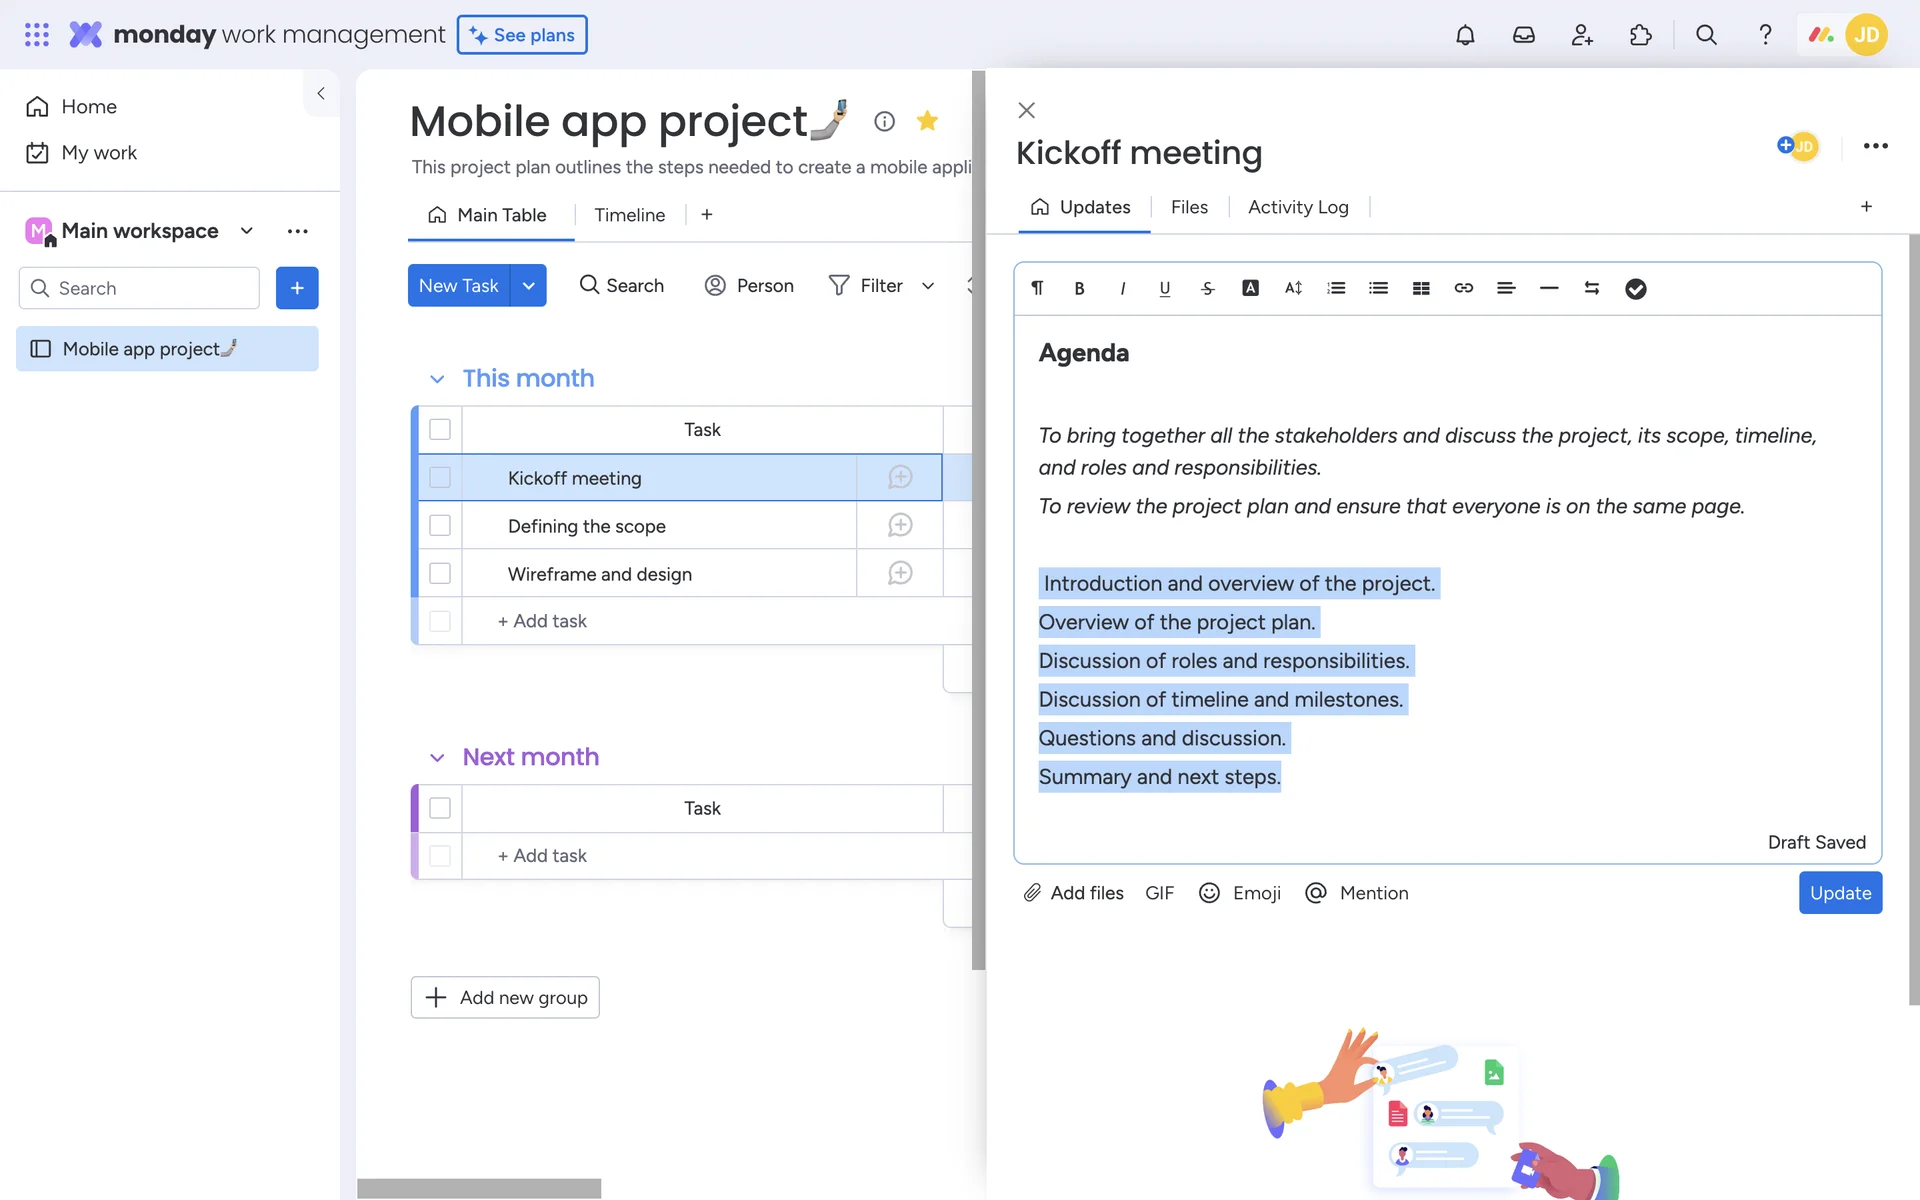The image size is (1920, 1200).
Task: Expand the Main workspace selector
Action: pos(246,231)
